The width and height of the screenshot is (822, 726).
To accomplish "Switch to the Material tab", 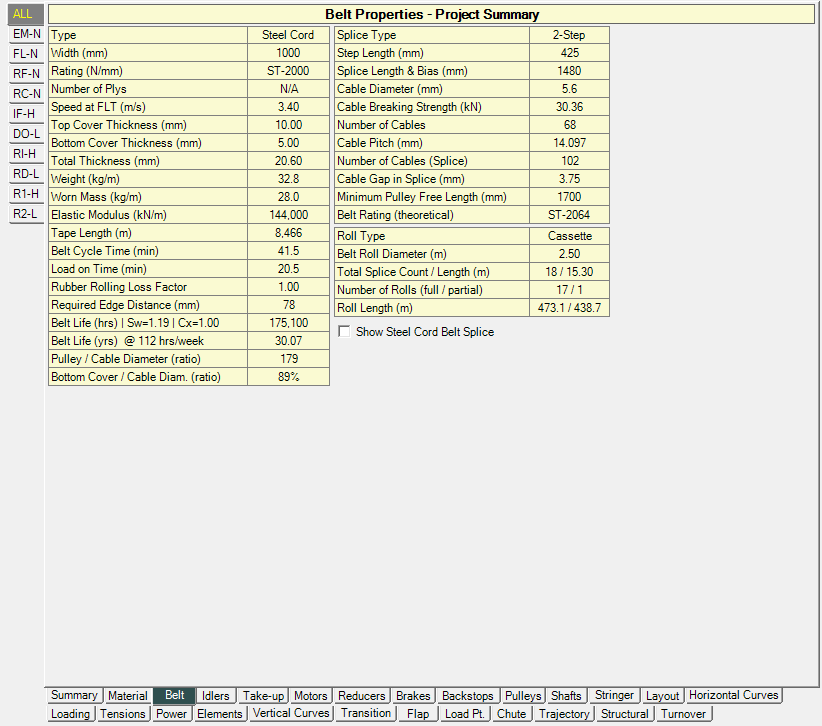I will (x=128, y=696).
